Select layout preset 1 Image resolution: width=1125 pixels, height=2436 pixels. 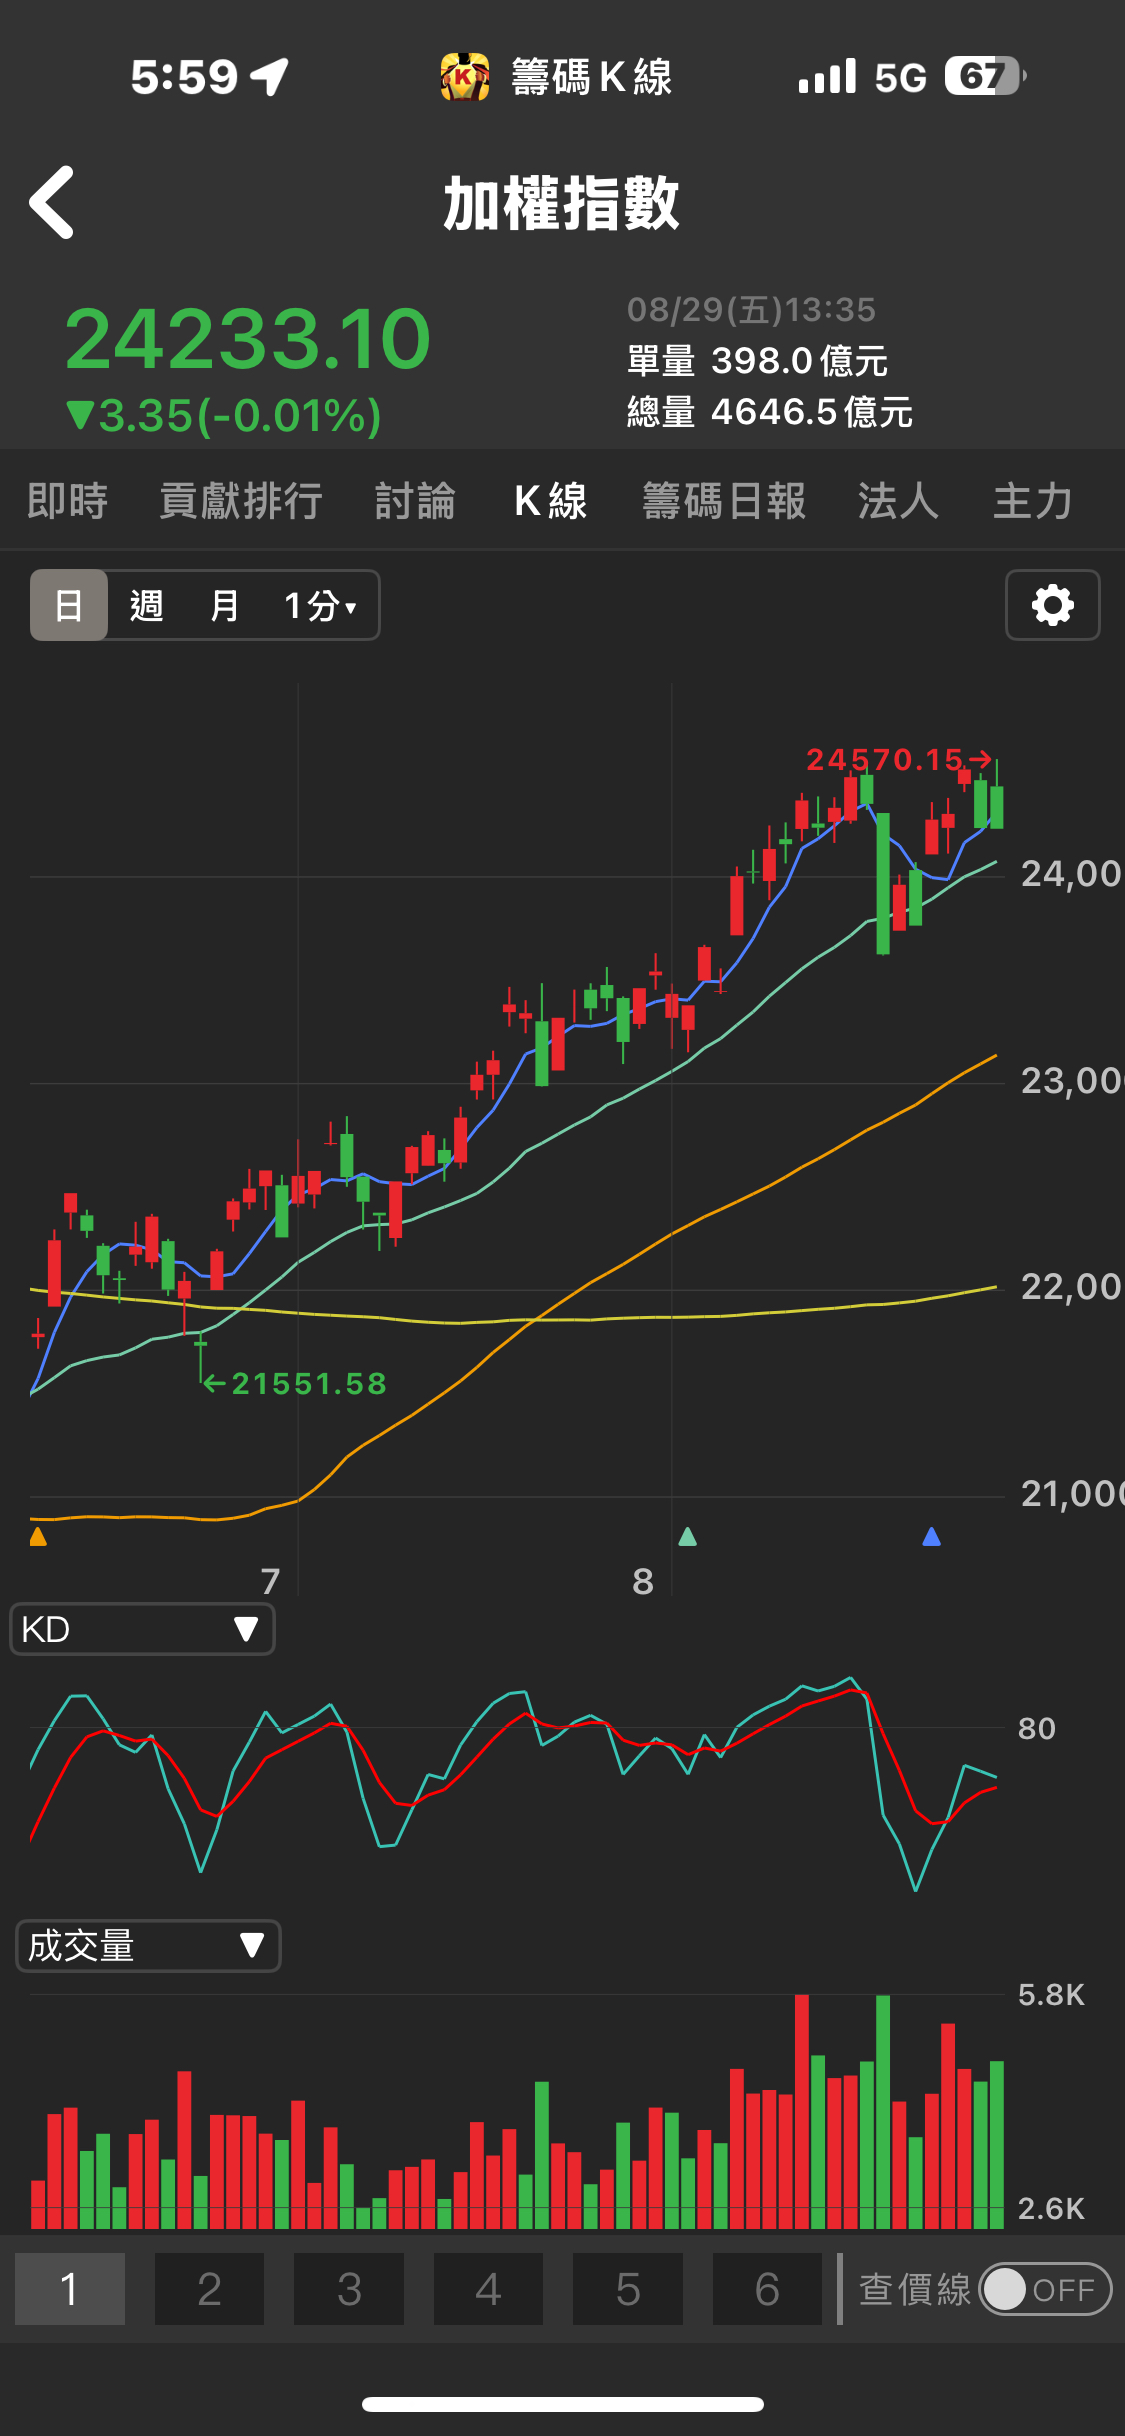pos(70,2289)
